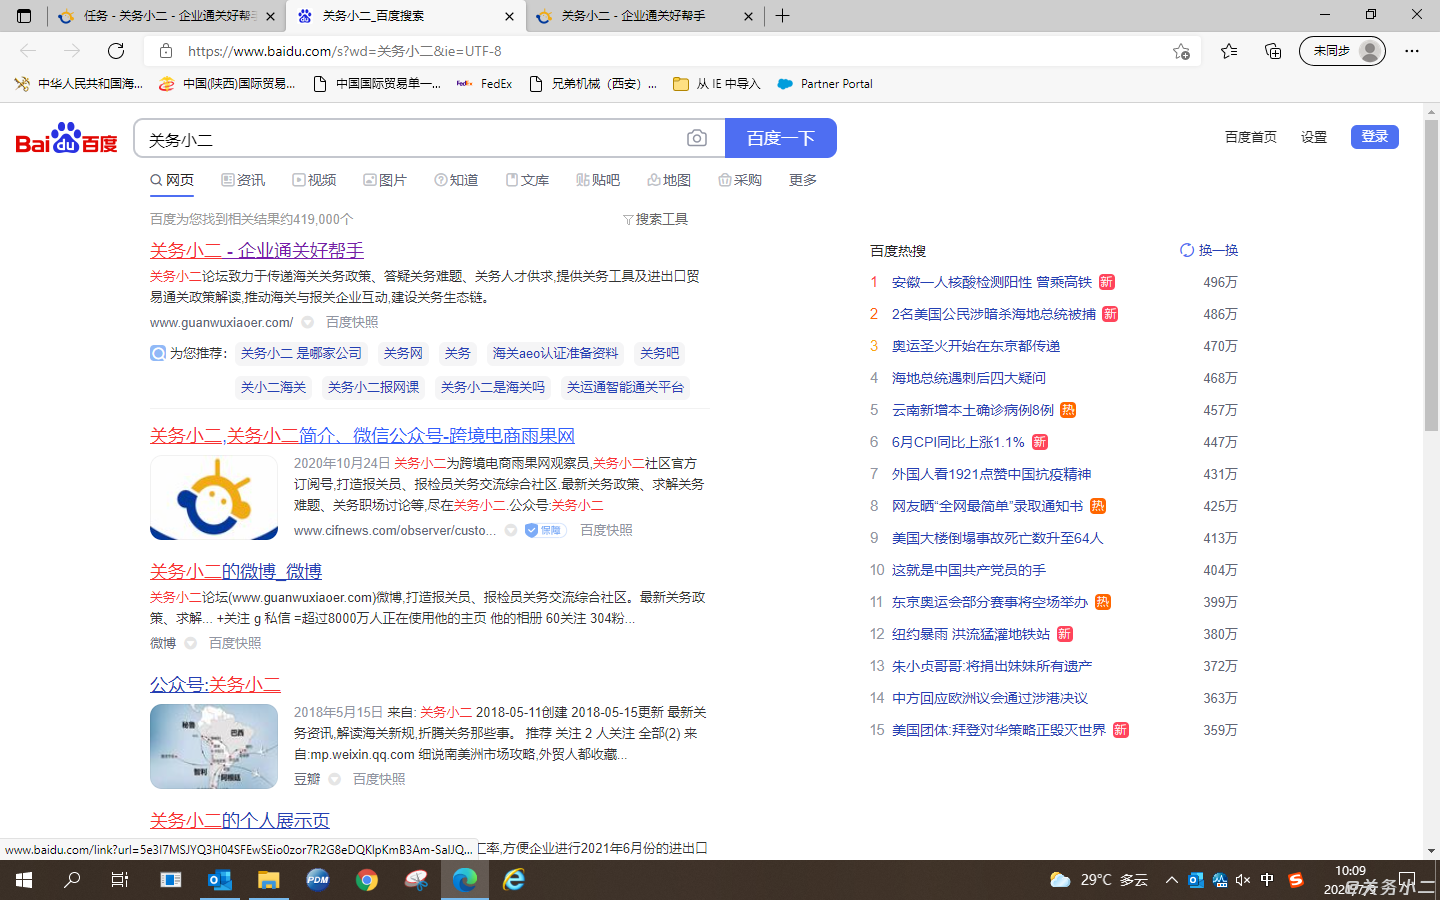
Task: Open Internet Explorer from the taskbar
Action: (x=514, y=880)
